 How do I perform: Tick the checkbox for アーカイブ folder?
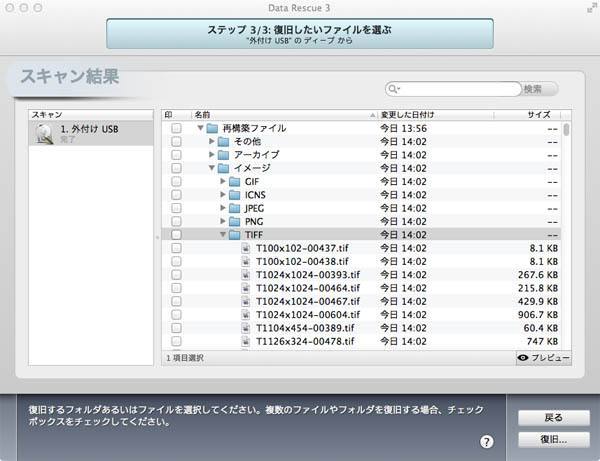point(176,155)
